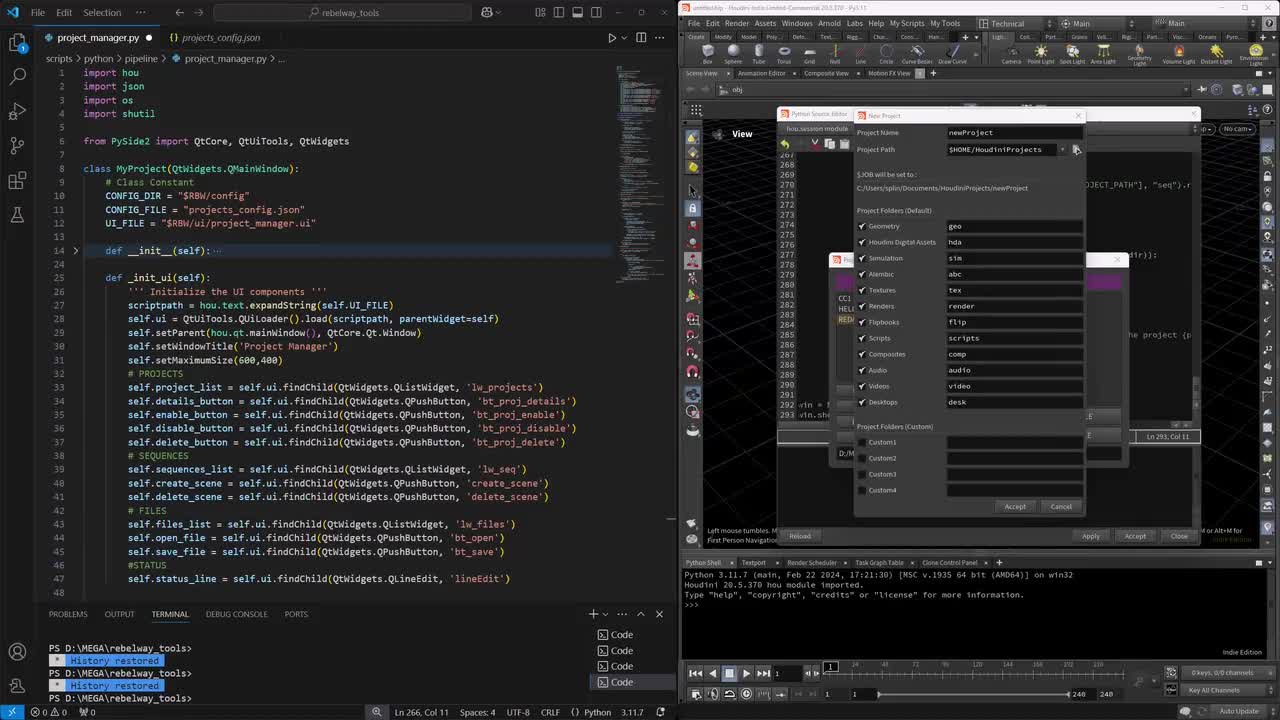Expand the folded __init__ method

[75, 251]
